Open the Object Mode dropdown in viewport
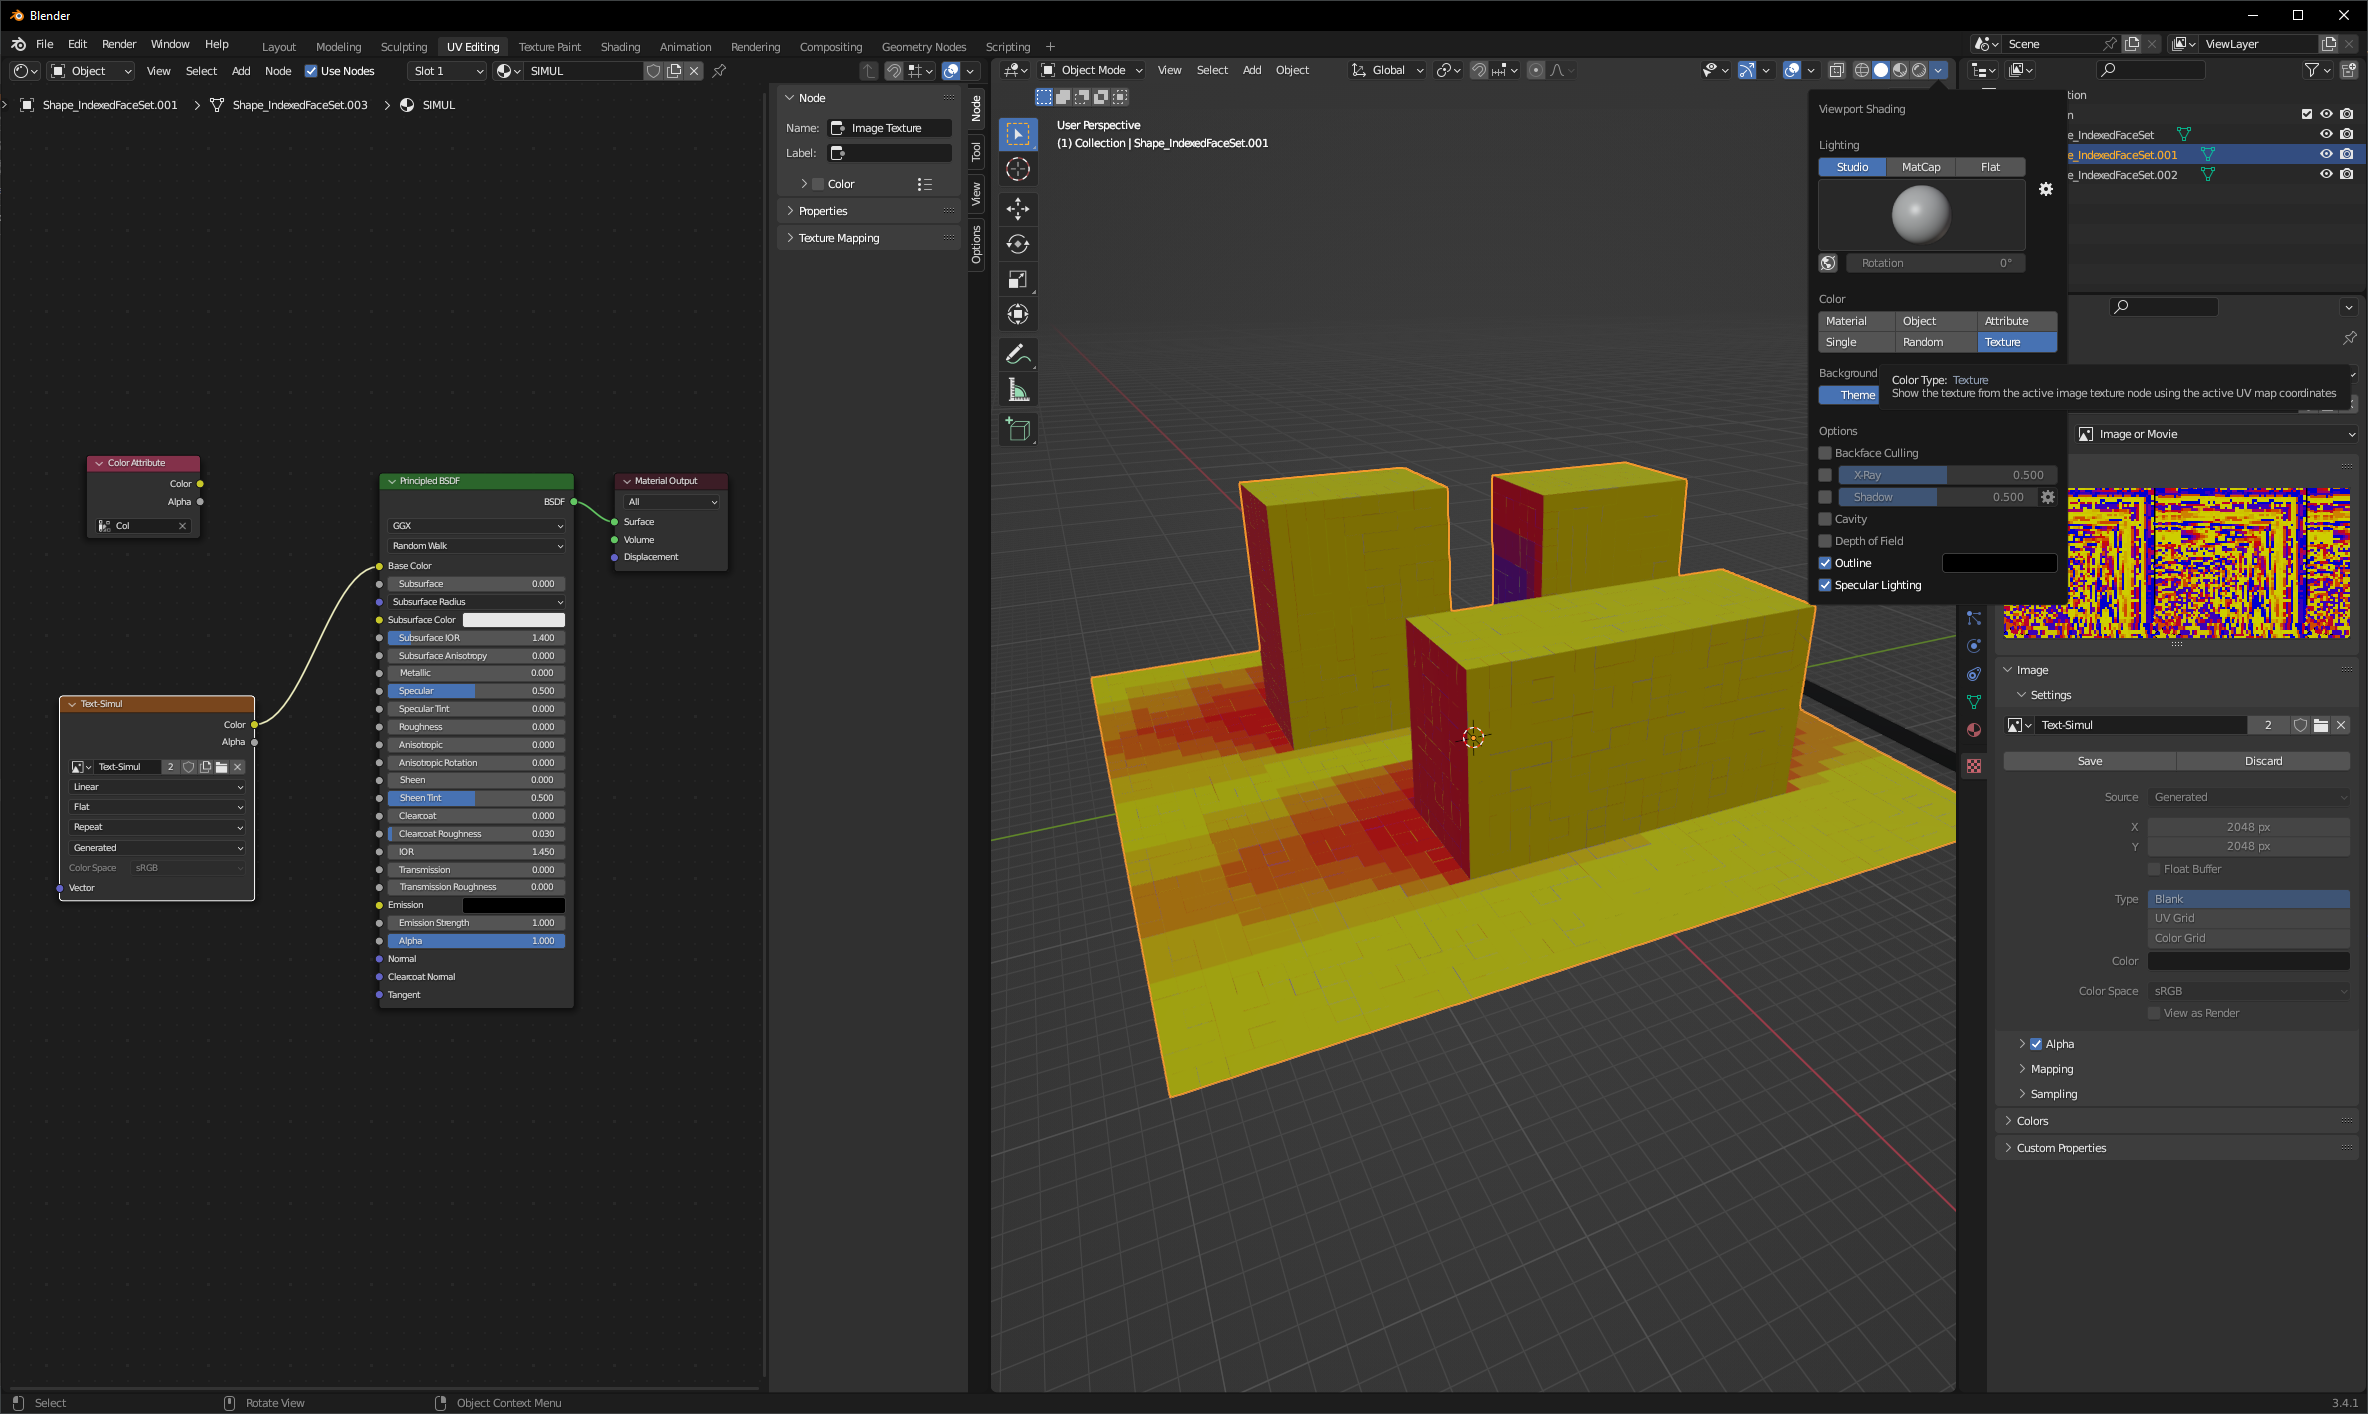The height and width of the screenshot is (1414, 2368). coord(1091,70)
